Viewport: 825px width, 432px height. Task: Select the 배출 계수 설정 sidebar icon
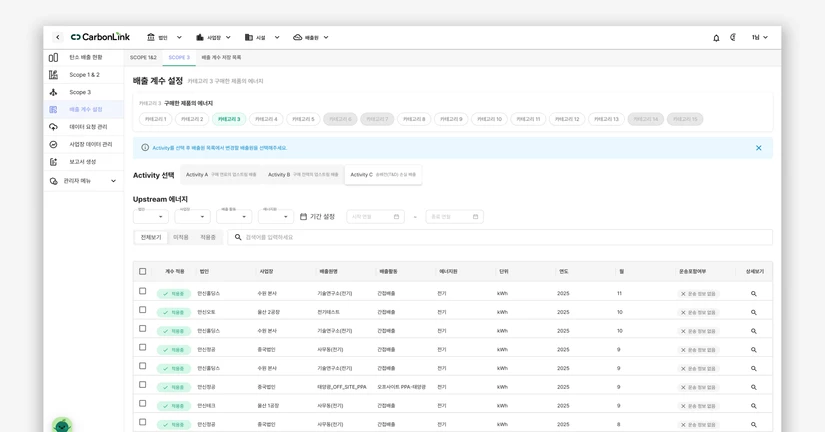(x=53, y=109)
